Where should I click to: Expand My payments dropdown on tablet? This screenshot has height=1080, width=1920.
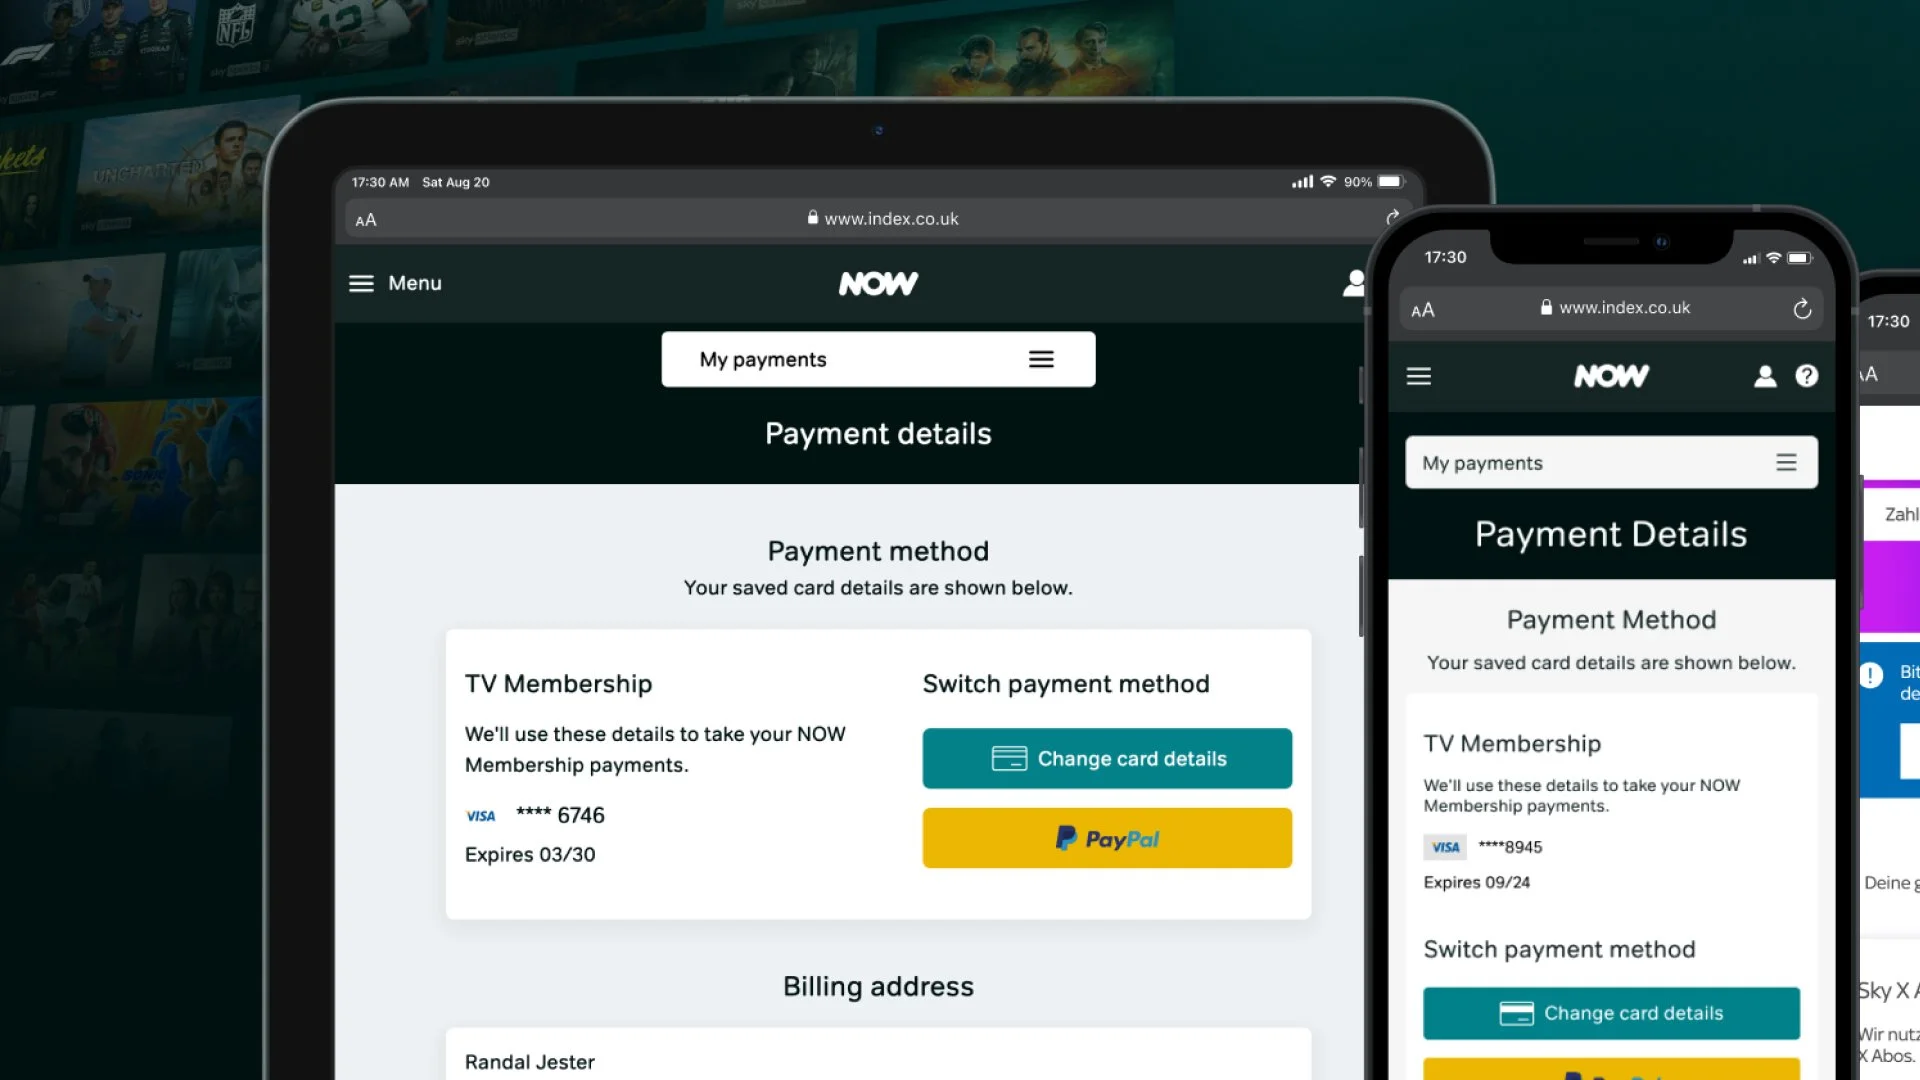[x=878, y=360]
